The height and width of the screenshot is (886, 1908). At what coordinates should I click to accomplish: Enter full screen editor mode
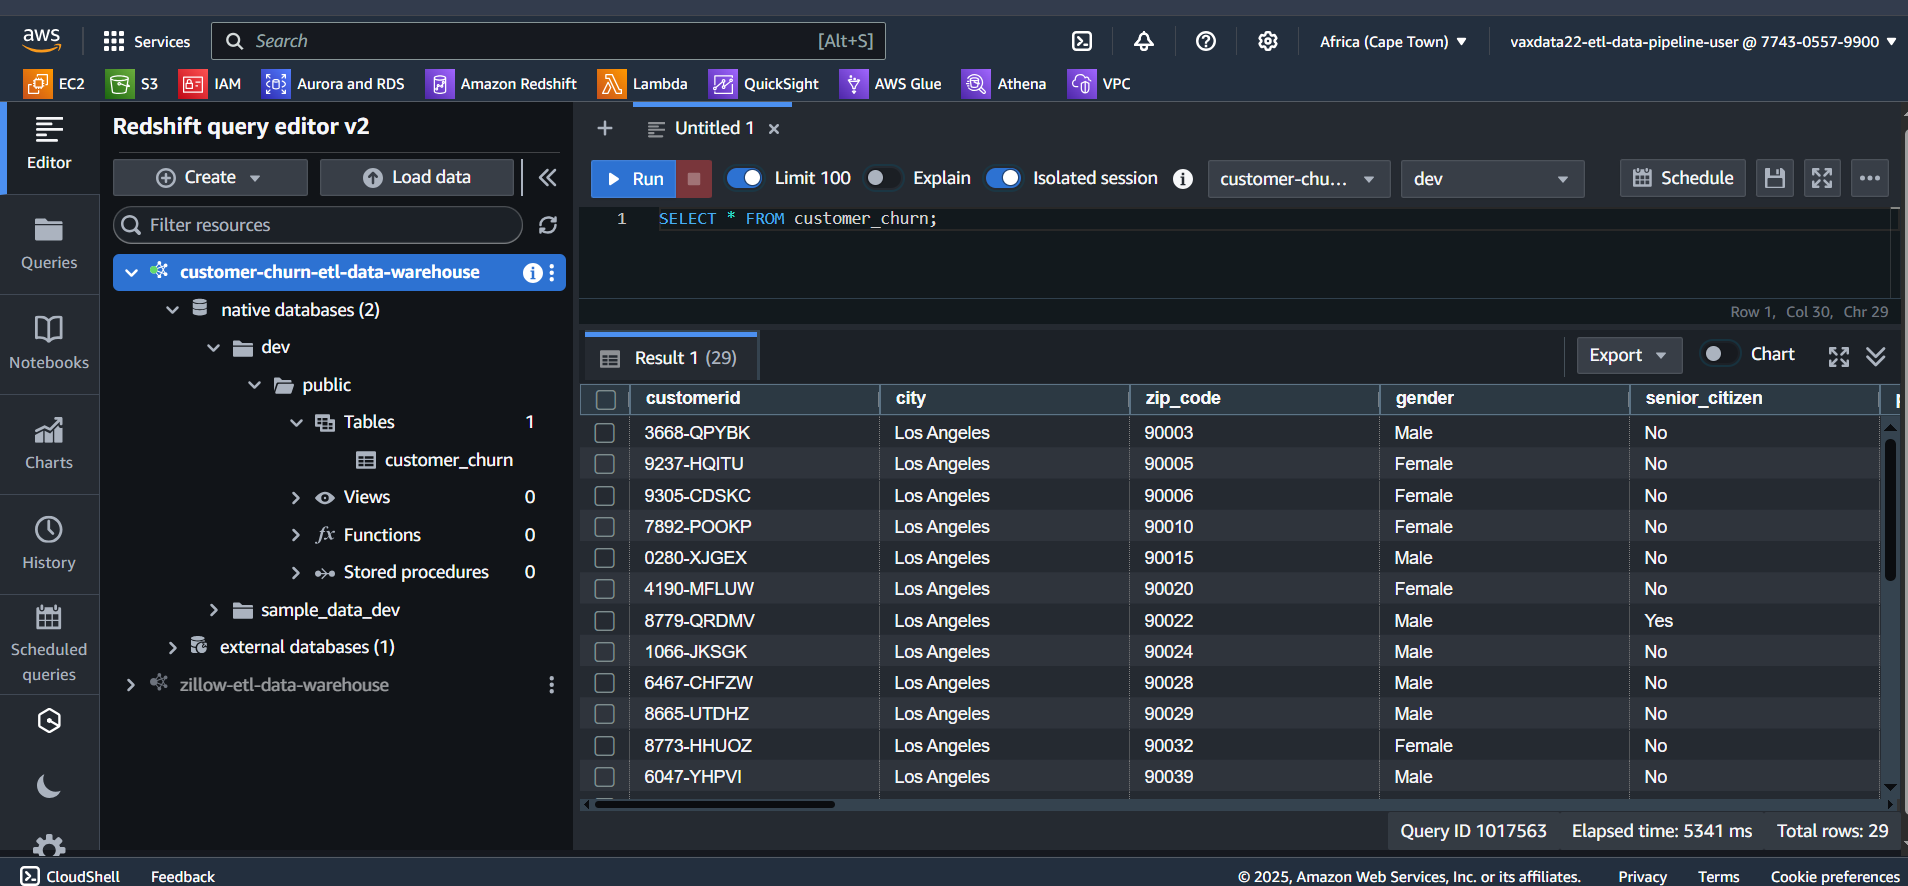click(1822, 178)
